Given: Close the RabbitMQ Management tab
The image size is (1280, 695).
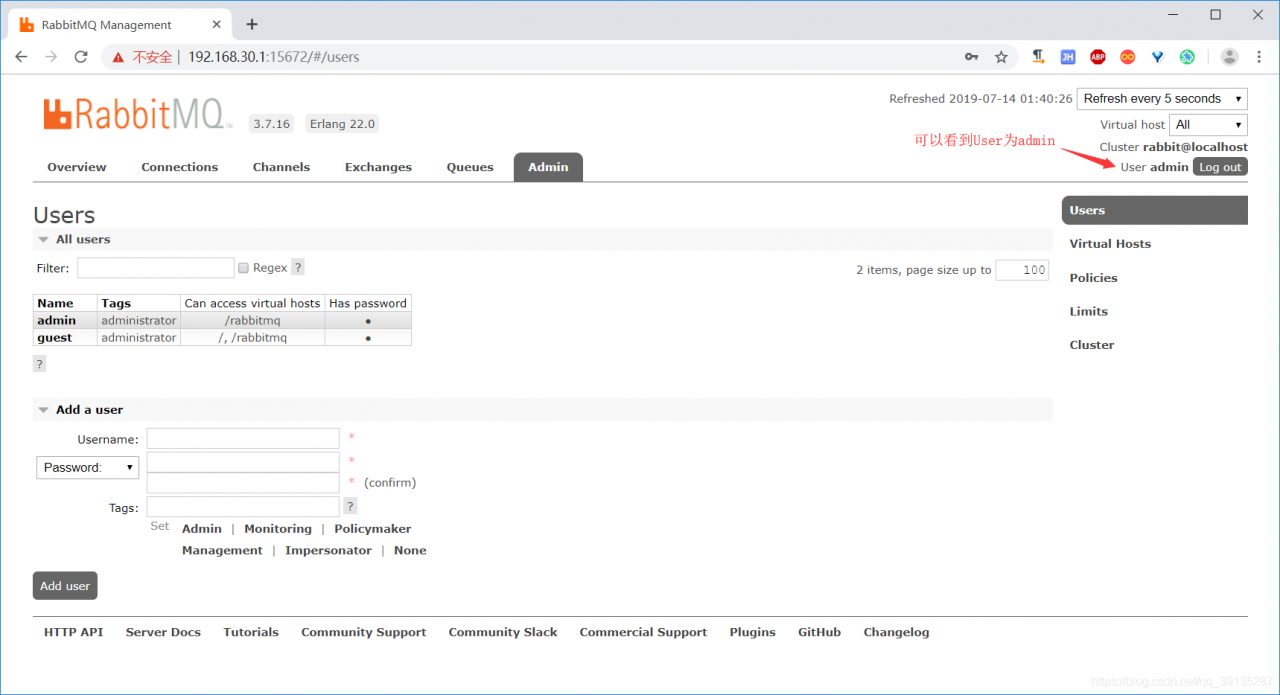Looking at the screenshot, I should [x=217, y=24].
